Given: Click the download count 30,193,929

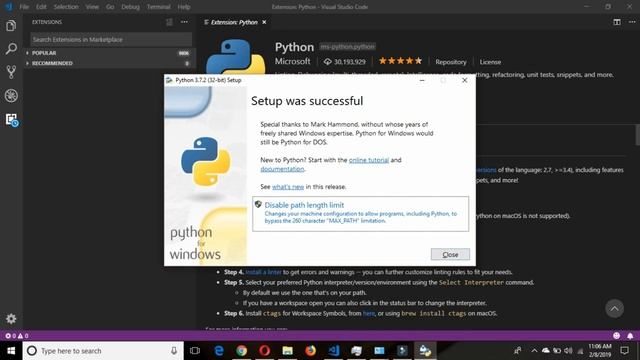Looking at the screenshot, I should (x=345, y=62).
